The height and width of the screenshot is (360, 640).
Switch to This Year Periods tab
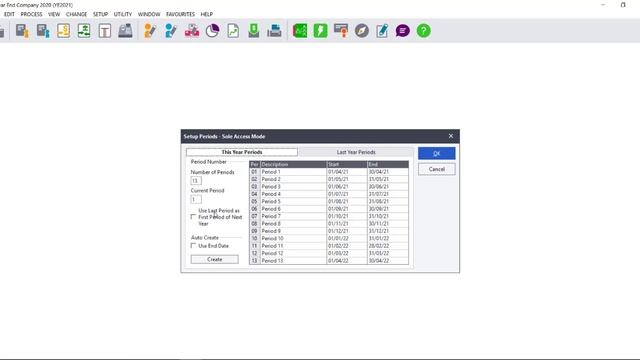242,152
